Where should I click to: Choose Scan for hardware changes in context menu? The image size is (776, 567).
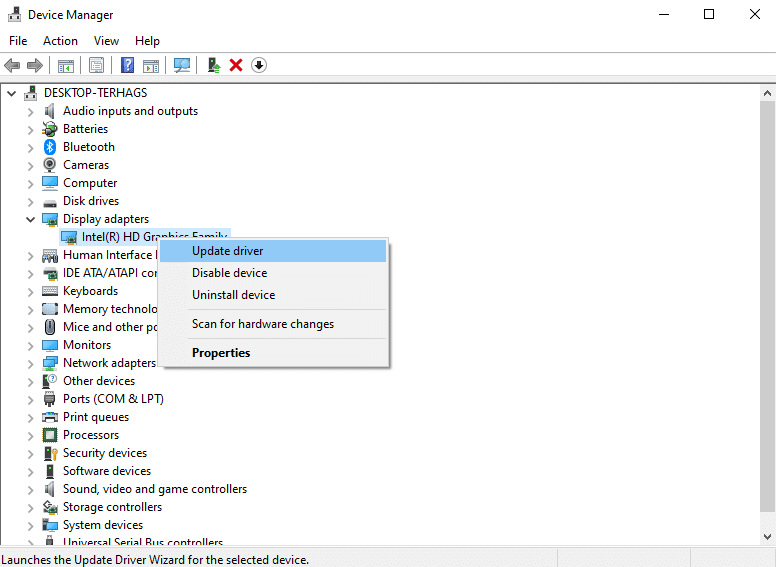[x=273, y=324]
